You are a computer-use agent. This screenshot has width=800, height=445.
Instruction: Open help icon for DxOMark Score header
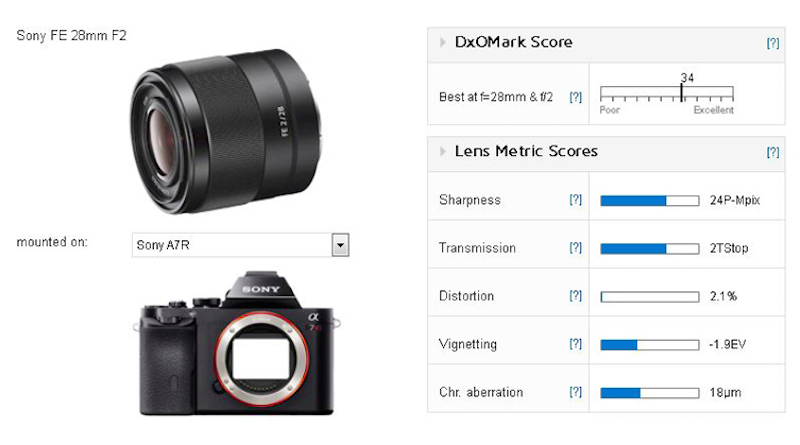coord(773,43)
